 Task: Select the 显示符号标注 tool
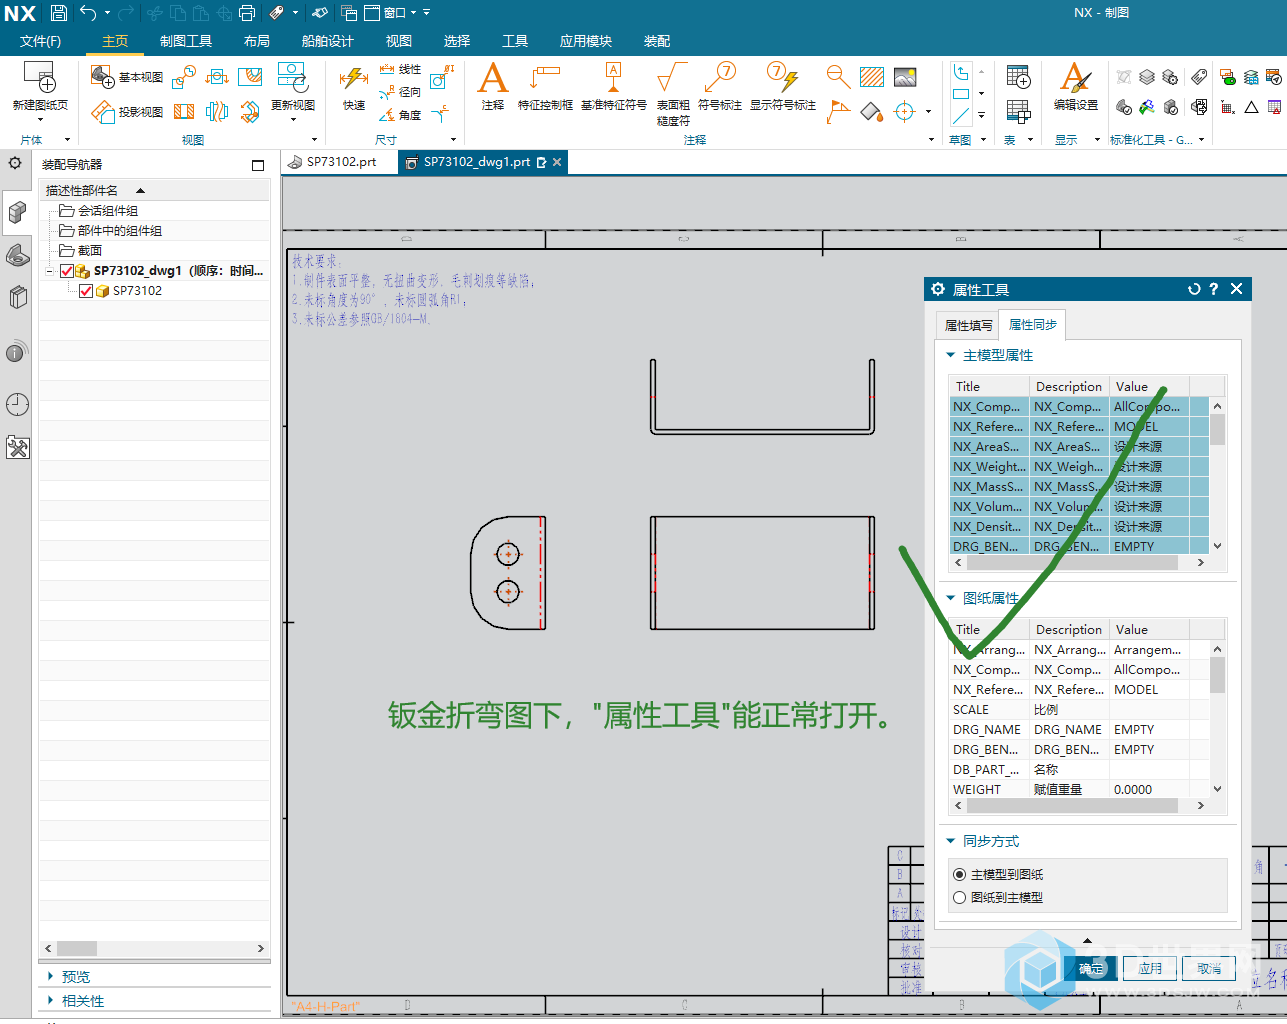(783, 87)
